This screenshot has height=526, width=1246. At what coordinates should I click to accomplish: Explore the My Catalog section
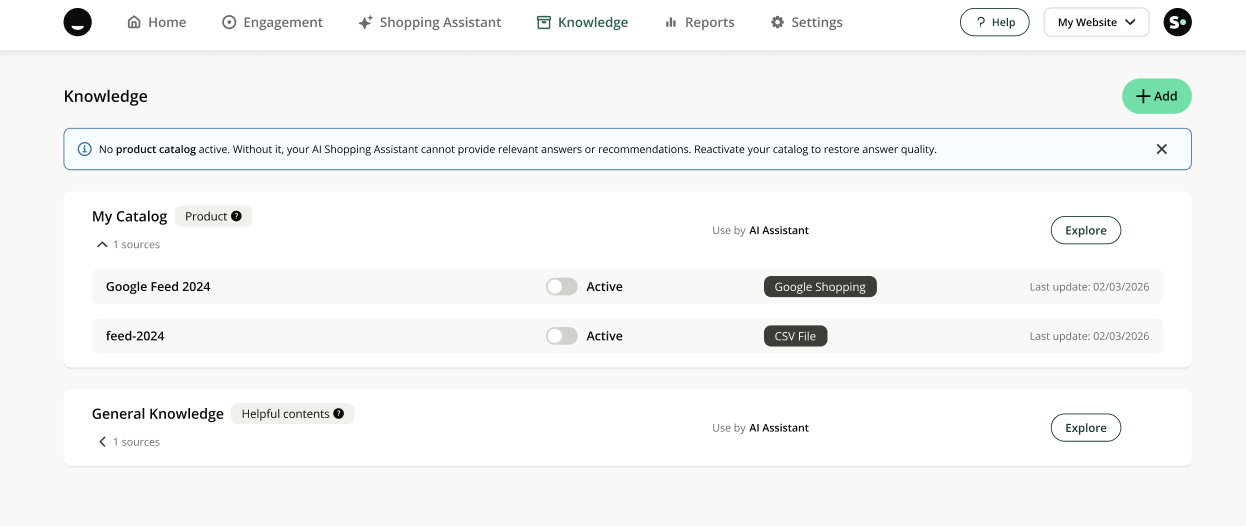pos(1085,230)
